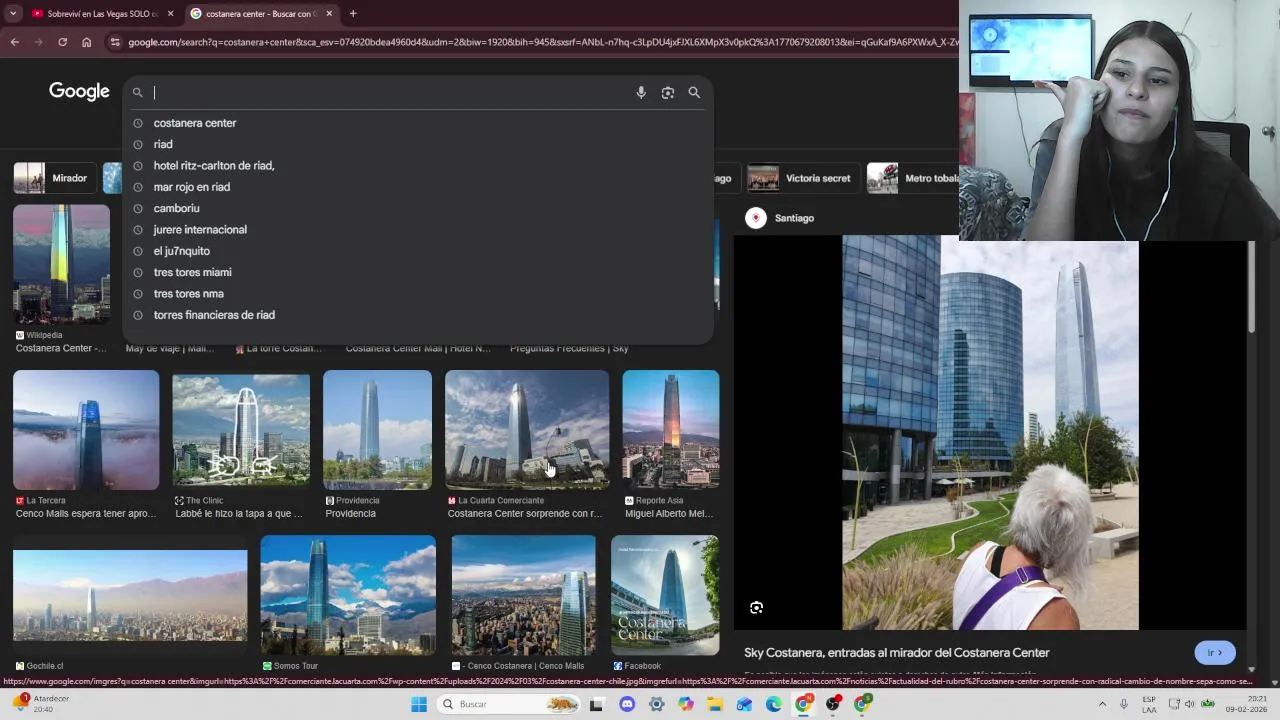The image size is (1280, 720).
Task: Open Windows Start menu
Action: tap(419, 704)
